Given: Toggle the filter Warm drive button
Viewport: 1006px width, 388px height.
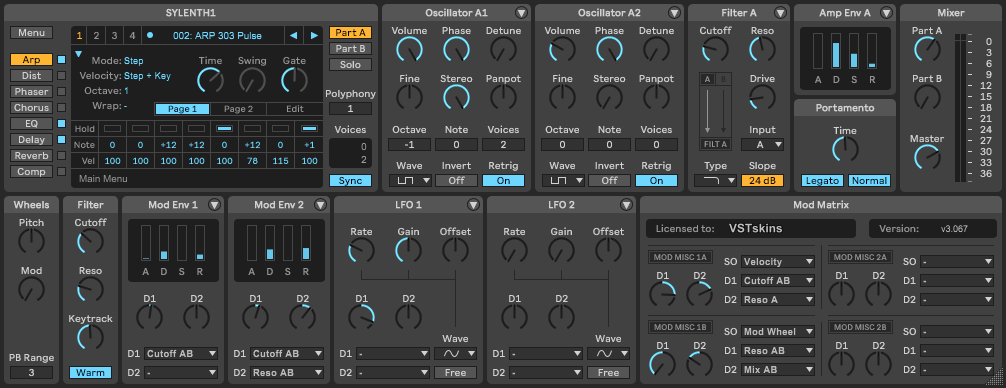Looking at the screenshot, I should (x=90, y=373).
